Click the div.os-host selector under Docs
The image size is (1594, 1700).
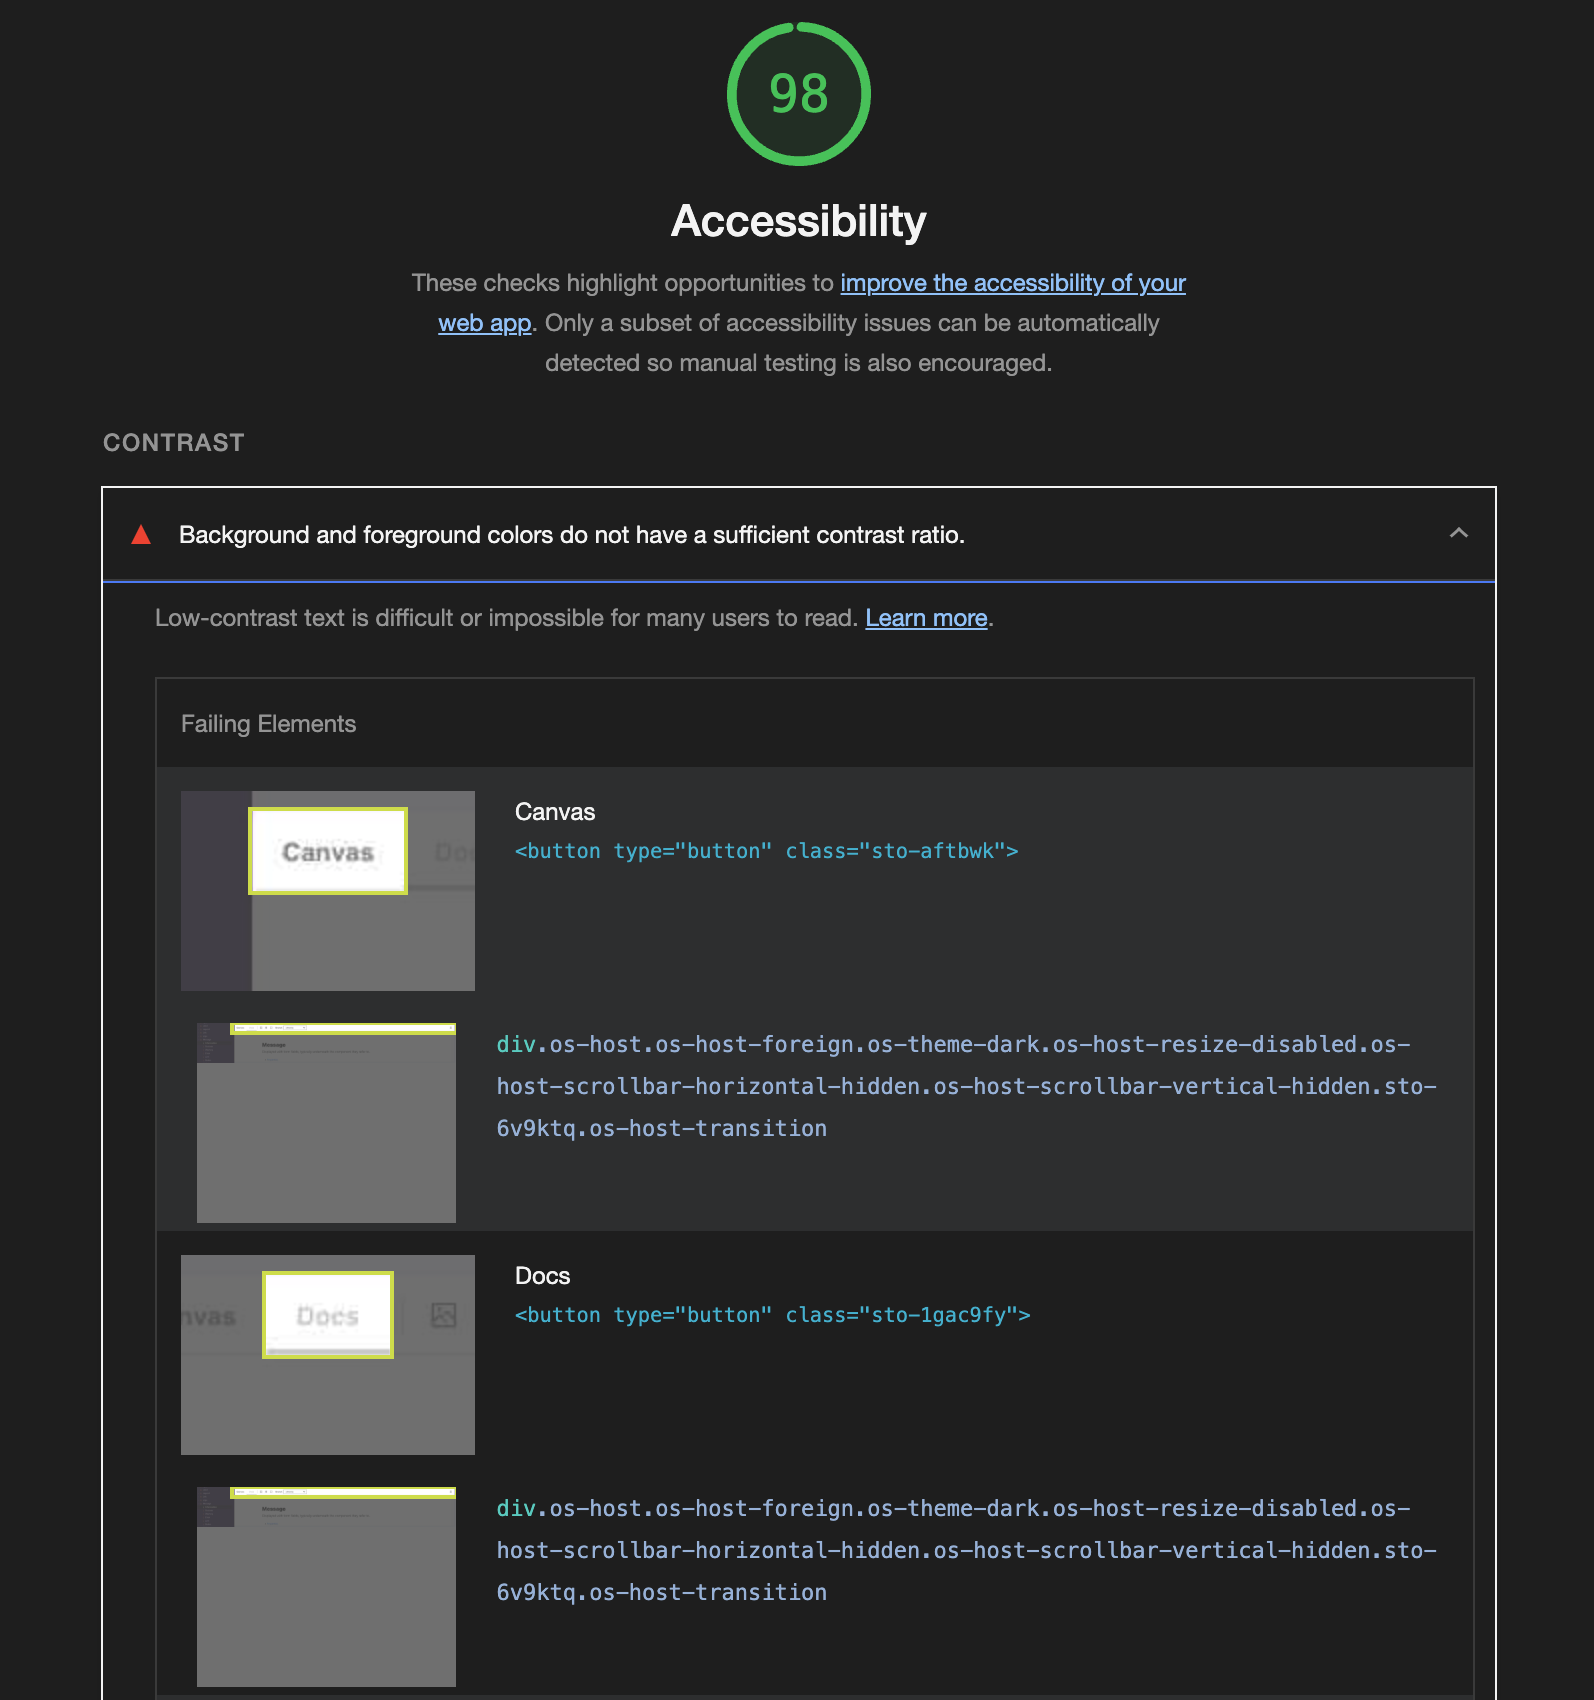(x=965, y=1550)
